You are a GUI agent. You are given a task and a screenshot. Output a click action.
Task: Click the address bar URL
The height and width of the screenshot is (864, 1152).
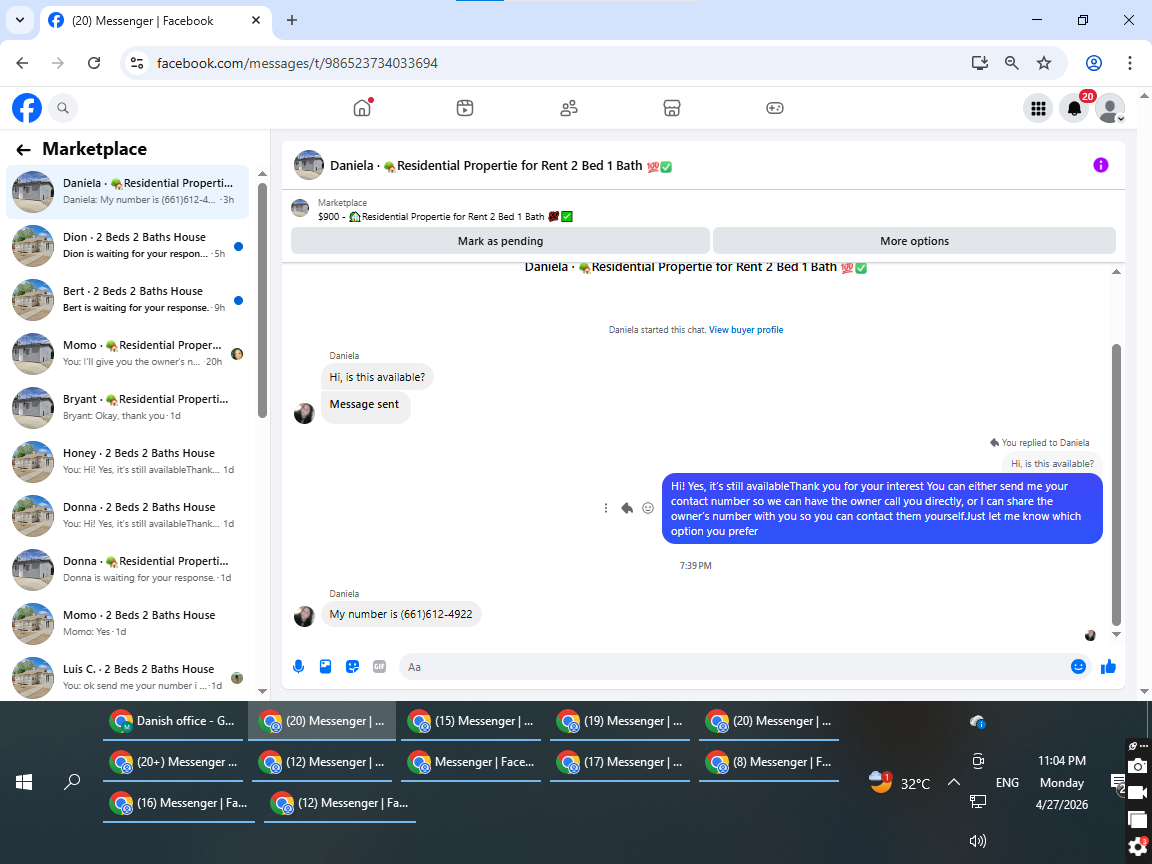[x=297, y=63]
